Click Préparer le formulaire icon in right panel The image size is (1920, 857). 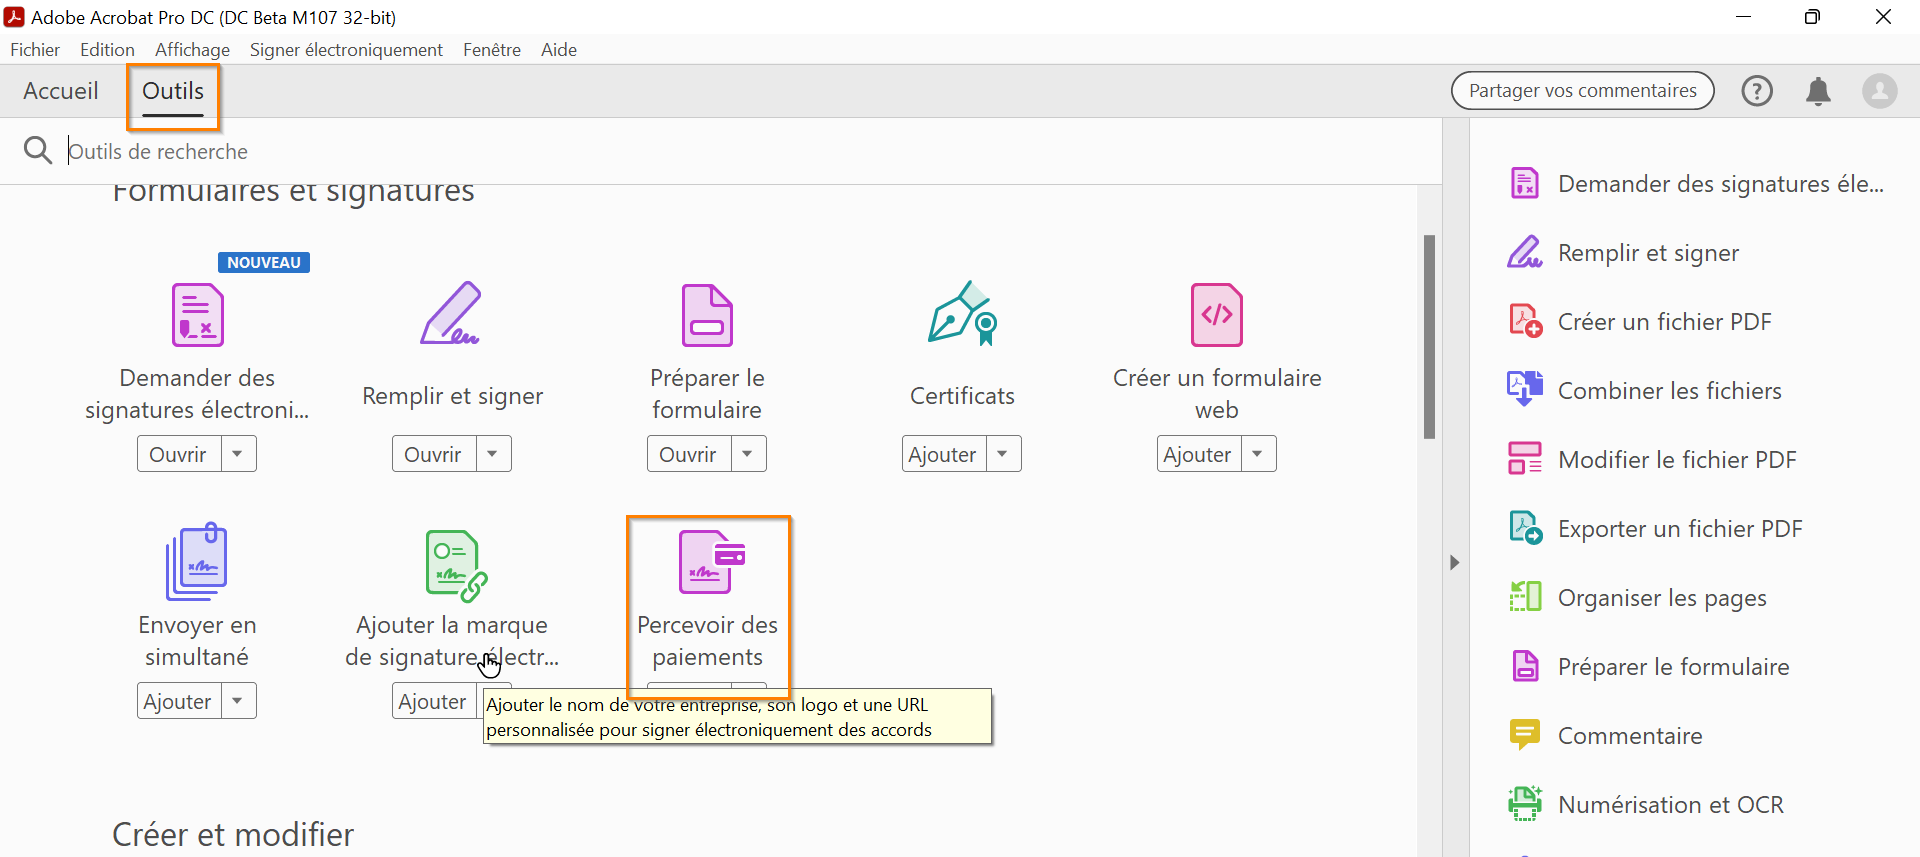[x=1525, y=666]
